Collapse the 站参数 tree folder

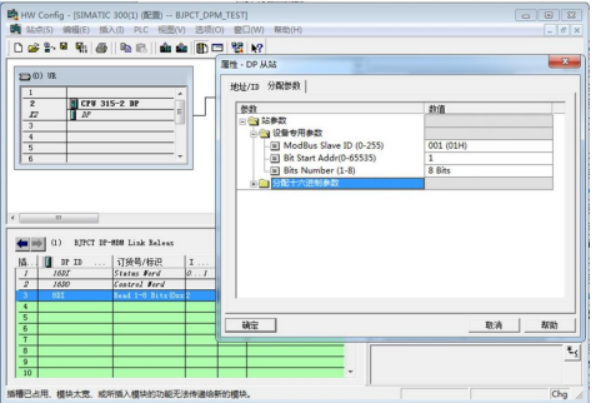click(x=243, y=121)
